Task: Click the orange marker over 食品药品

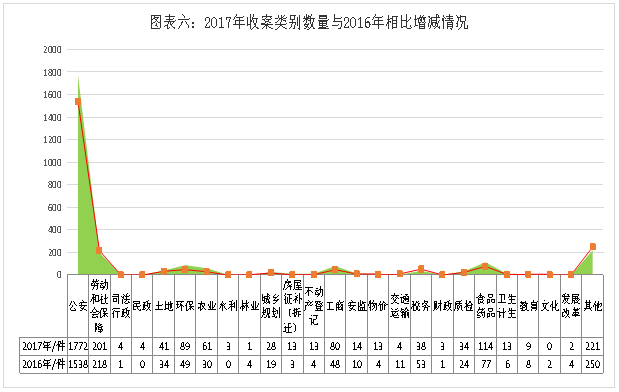Action: click(x=485, y=266)
